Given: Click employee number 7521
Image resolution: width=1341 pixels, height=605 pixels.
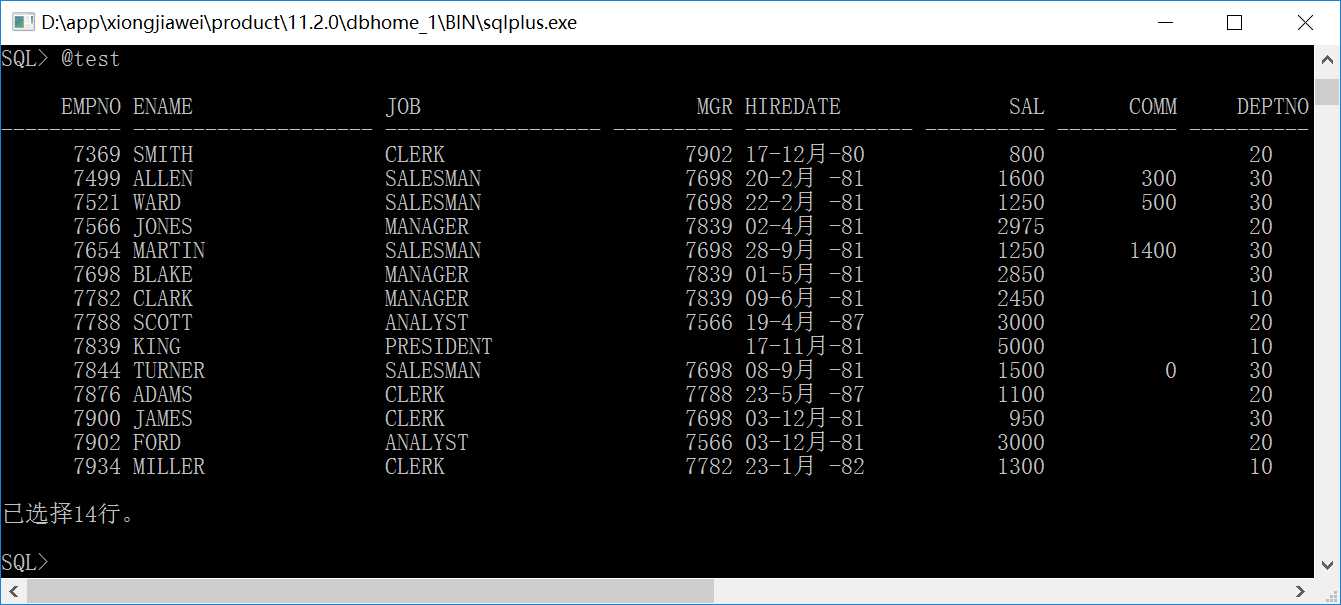Looking at the screenshot, I should [97, 203].
